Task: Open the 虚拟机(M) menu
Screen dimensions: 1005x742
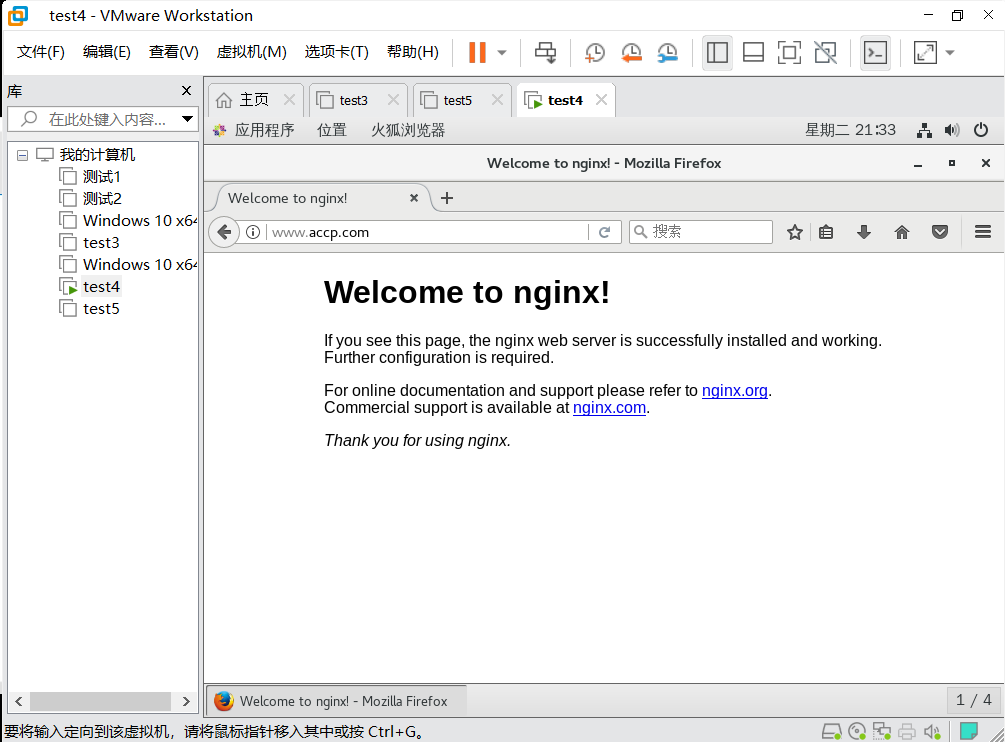Action: pos(251,52)
